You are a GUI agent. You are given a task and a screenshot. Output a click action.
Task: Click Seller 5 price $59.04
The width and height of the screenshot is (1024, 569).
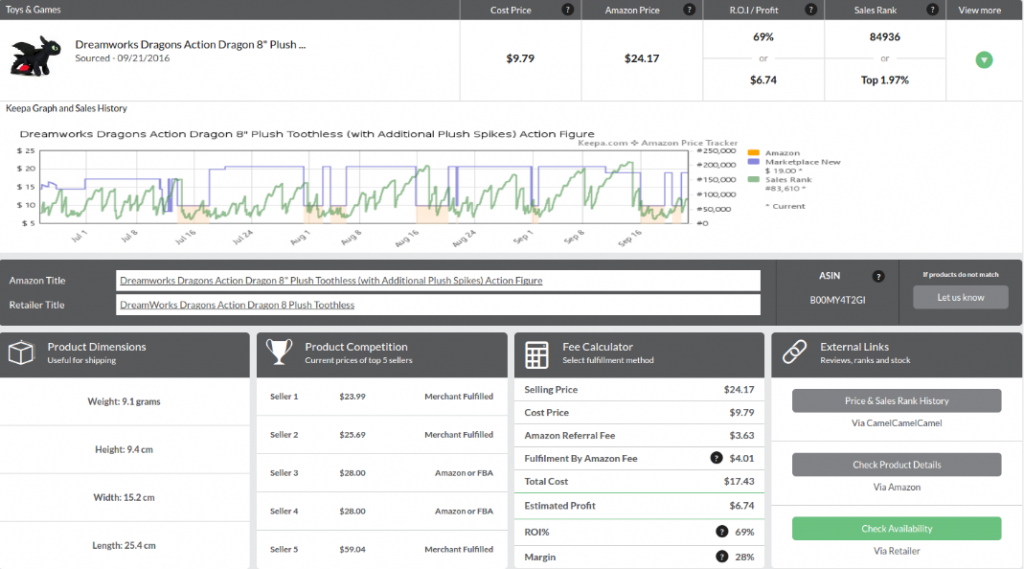point(352,549)
